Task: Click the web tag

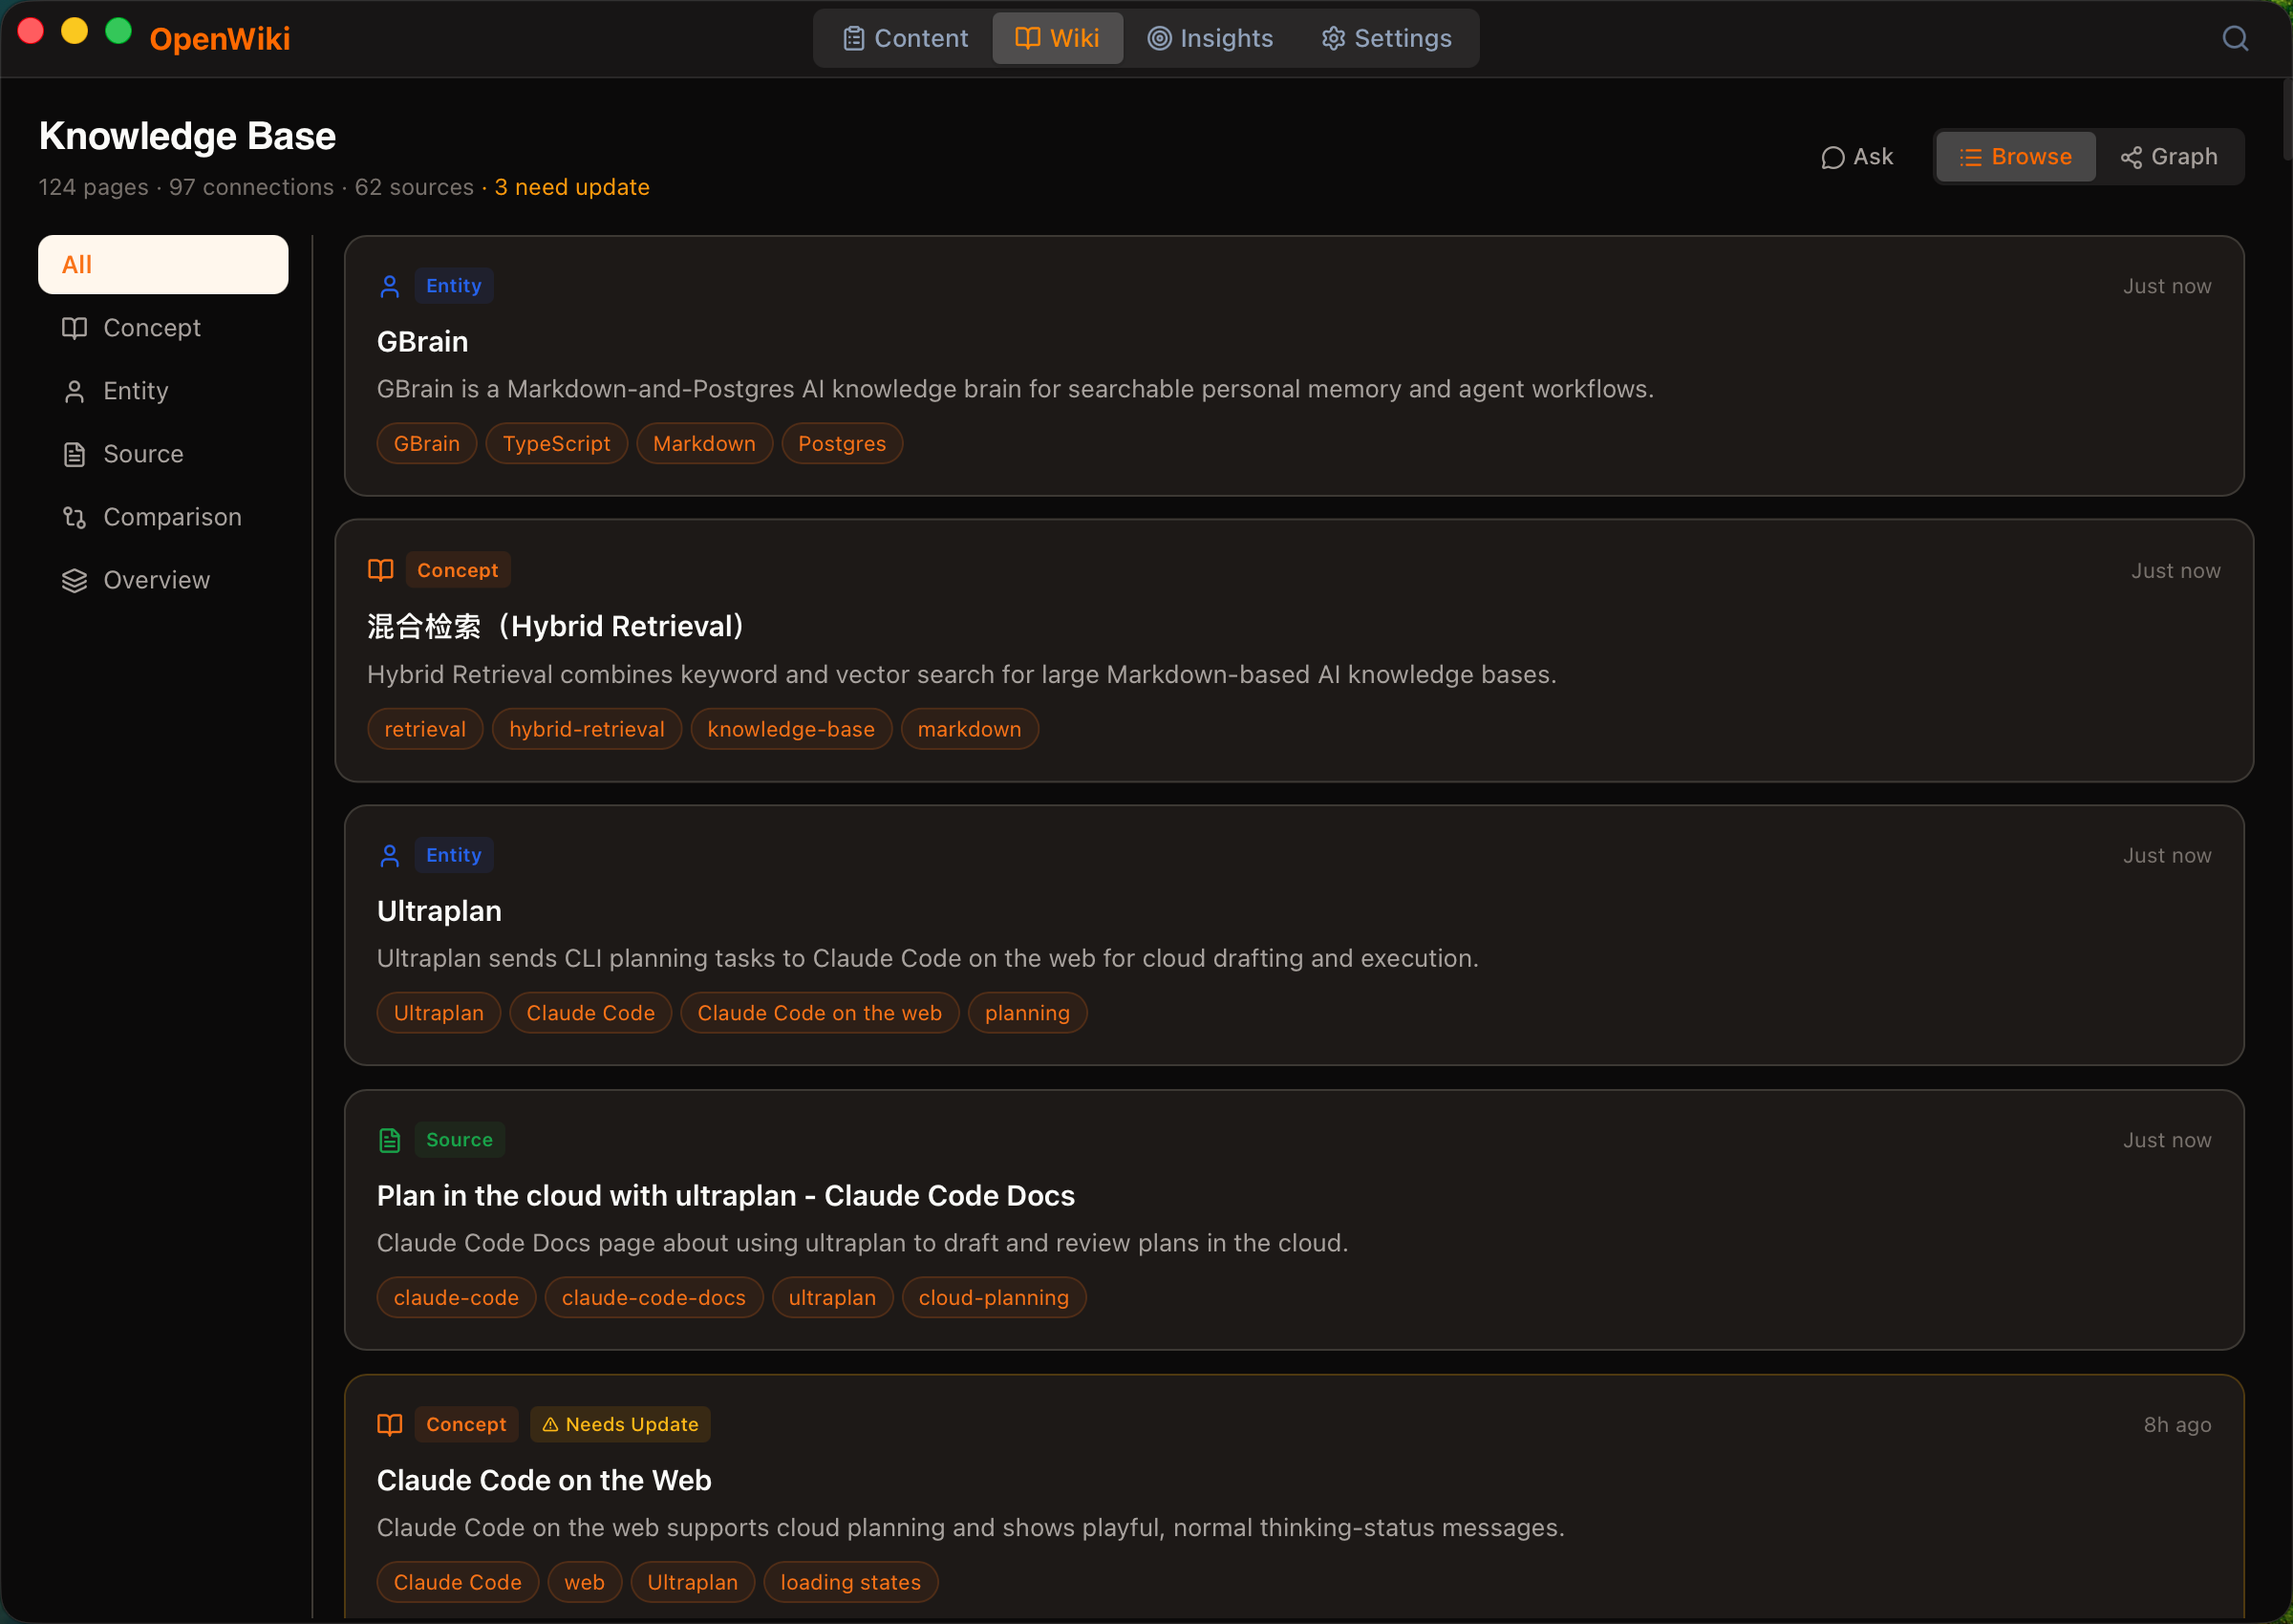Action: [585, 1583]
